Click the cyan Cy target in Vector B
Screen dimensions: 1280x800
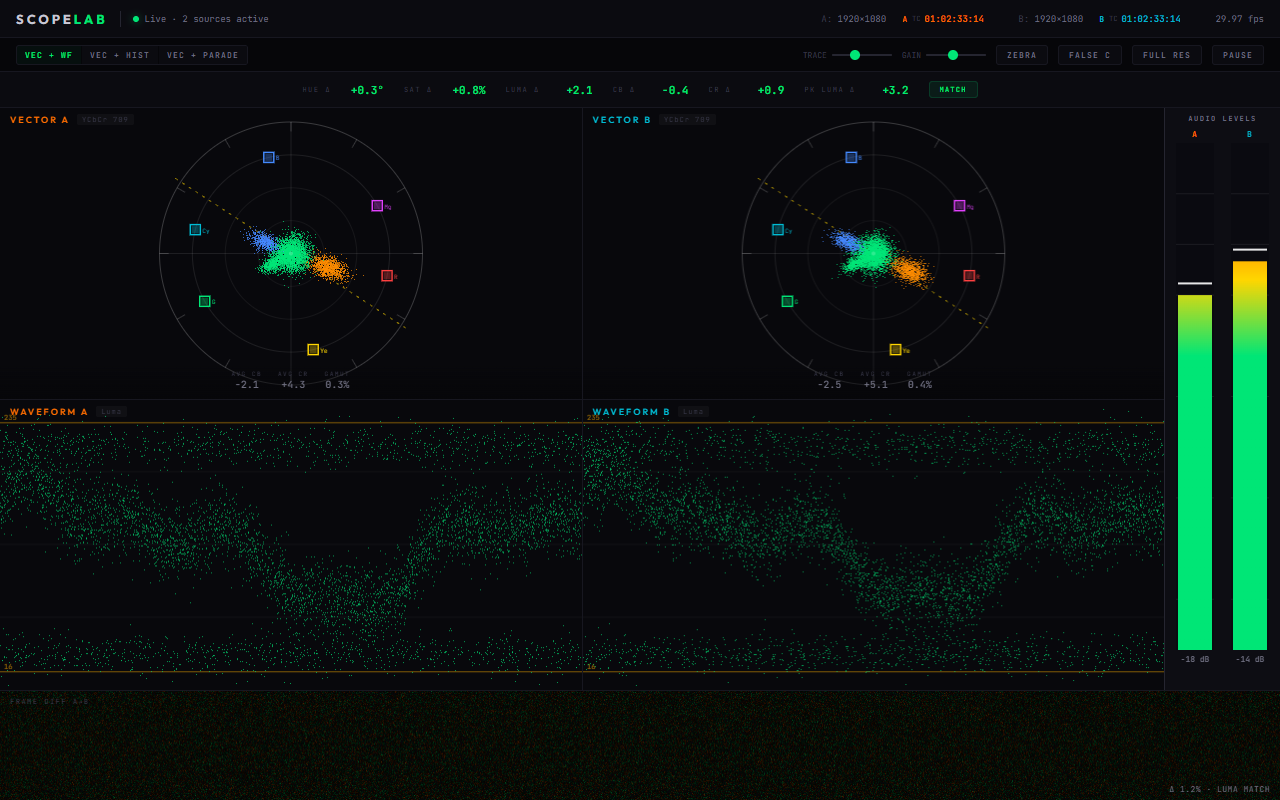(x=778, y=230)
